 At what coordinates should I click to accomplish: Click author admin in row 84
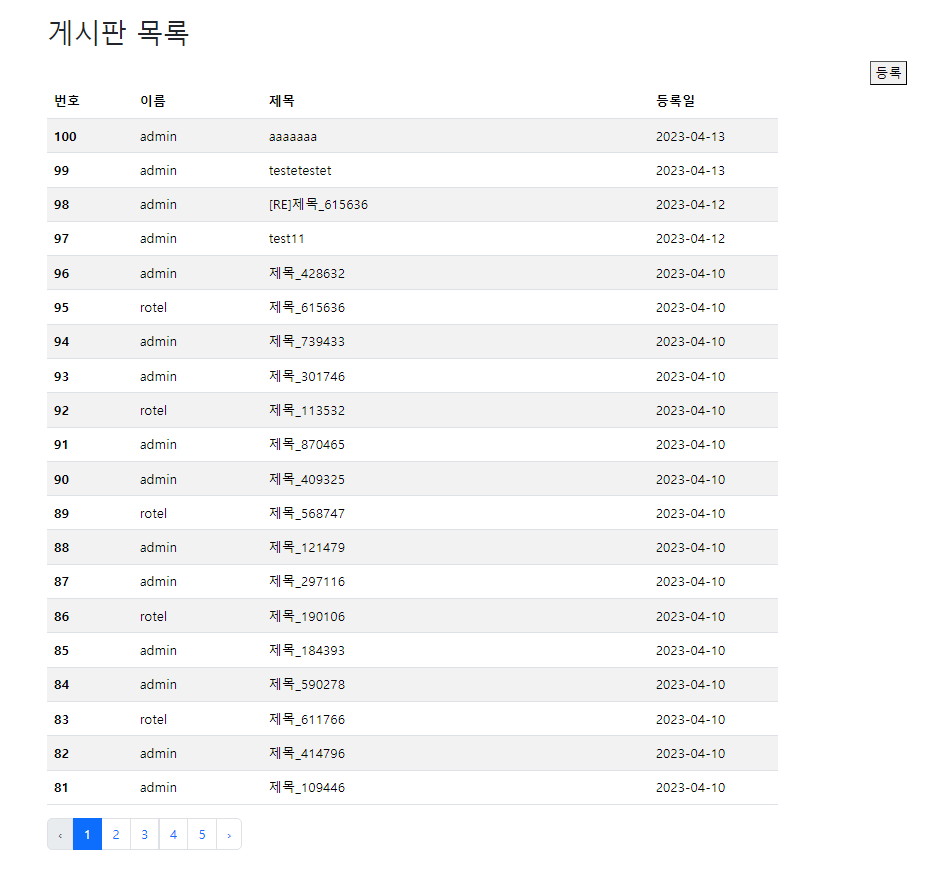pyautogui.click(x=158, y=684)
